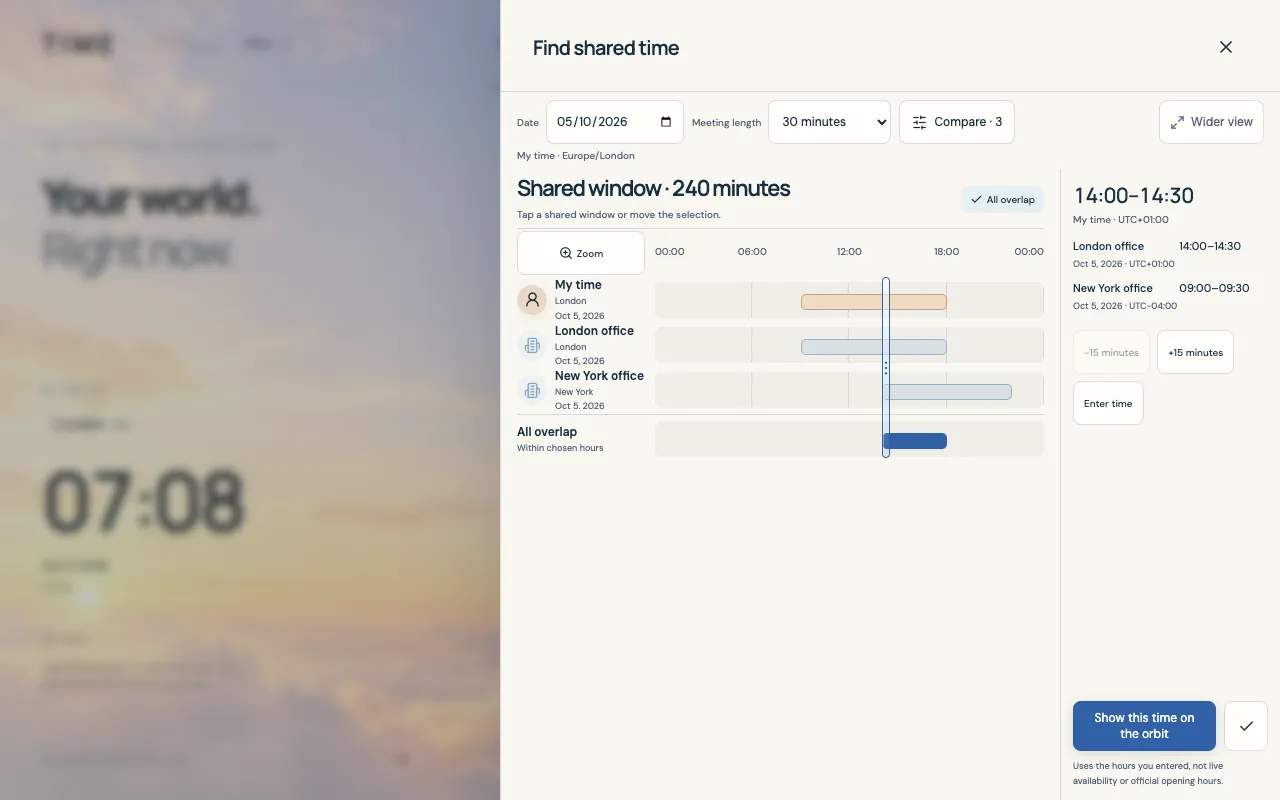
Task: Click Shared window · 240 minutes heading
Action: coord(653,188)
